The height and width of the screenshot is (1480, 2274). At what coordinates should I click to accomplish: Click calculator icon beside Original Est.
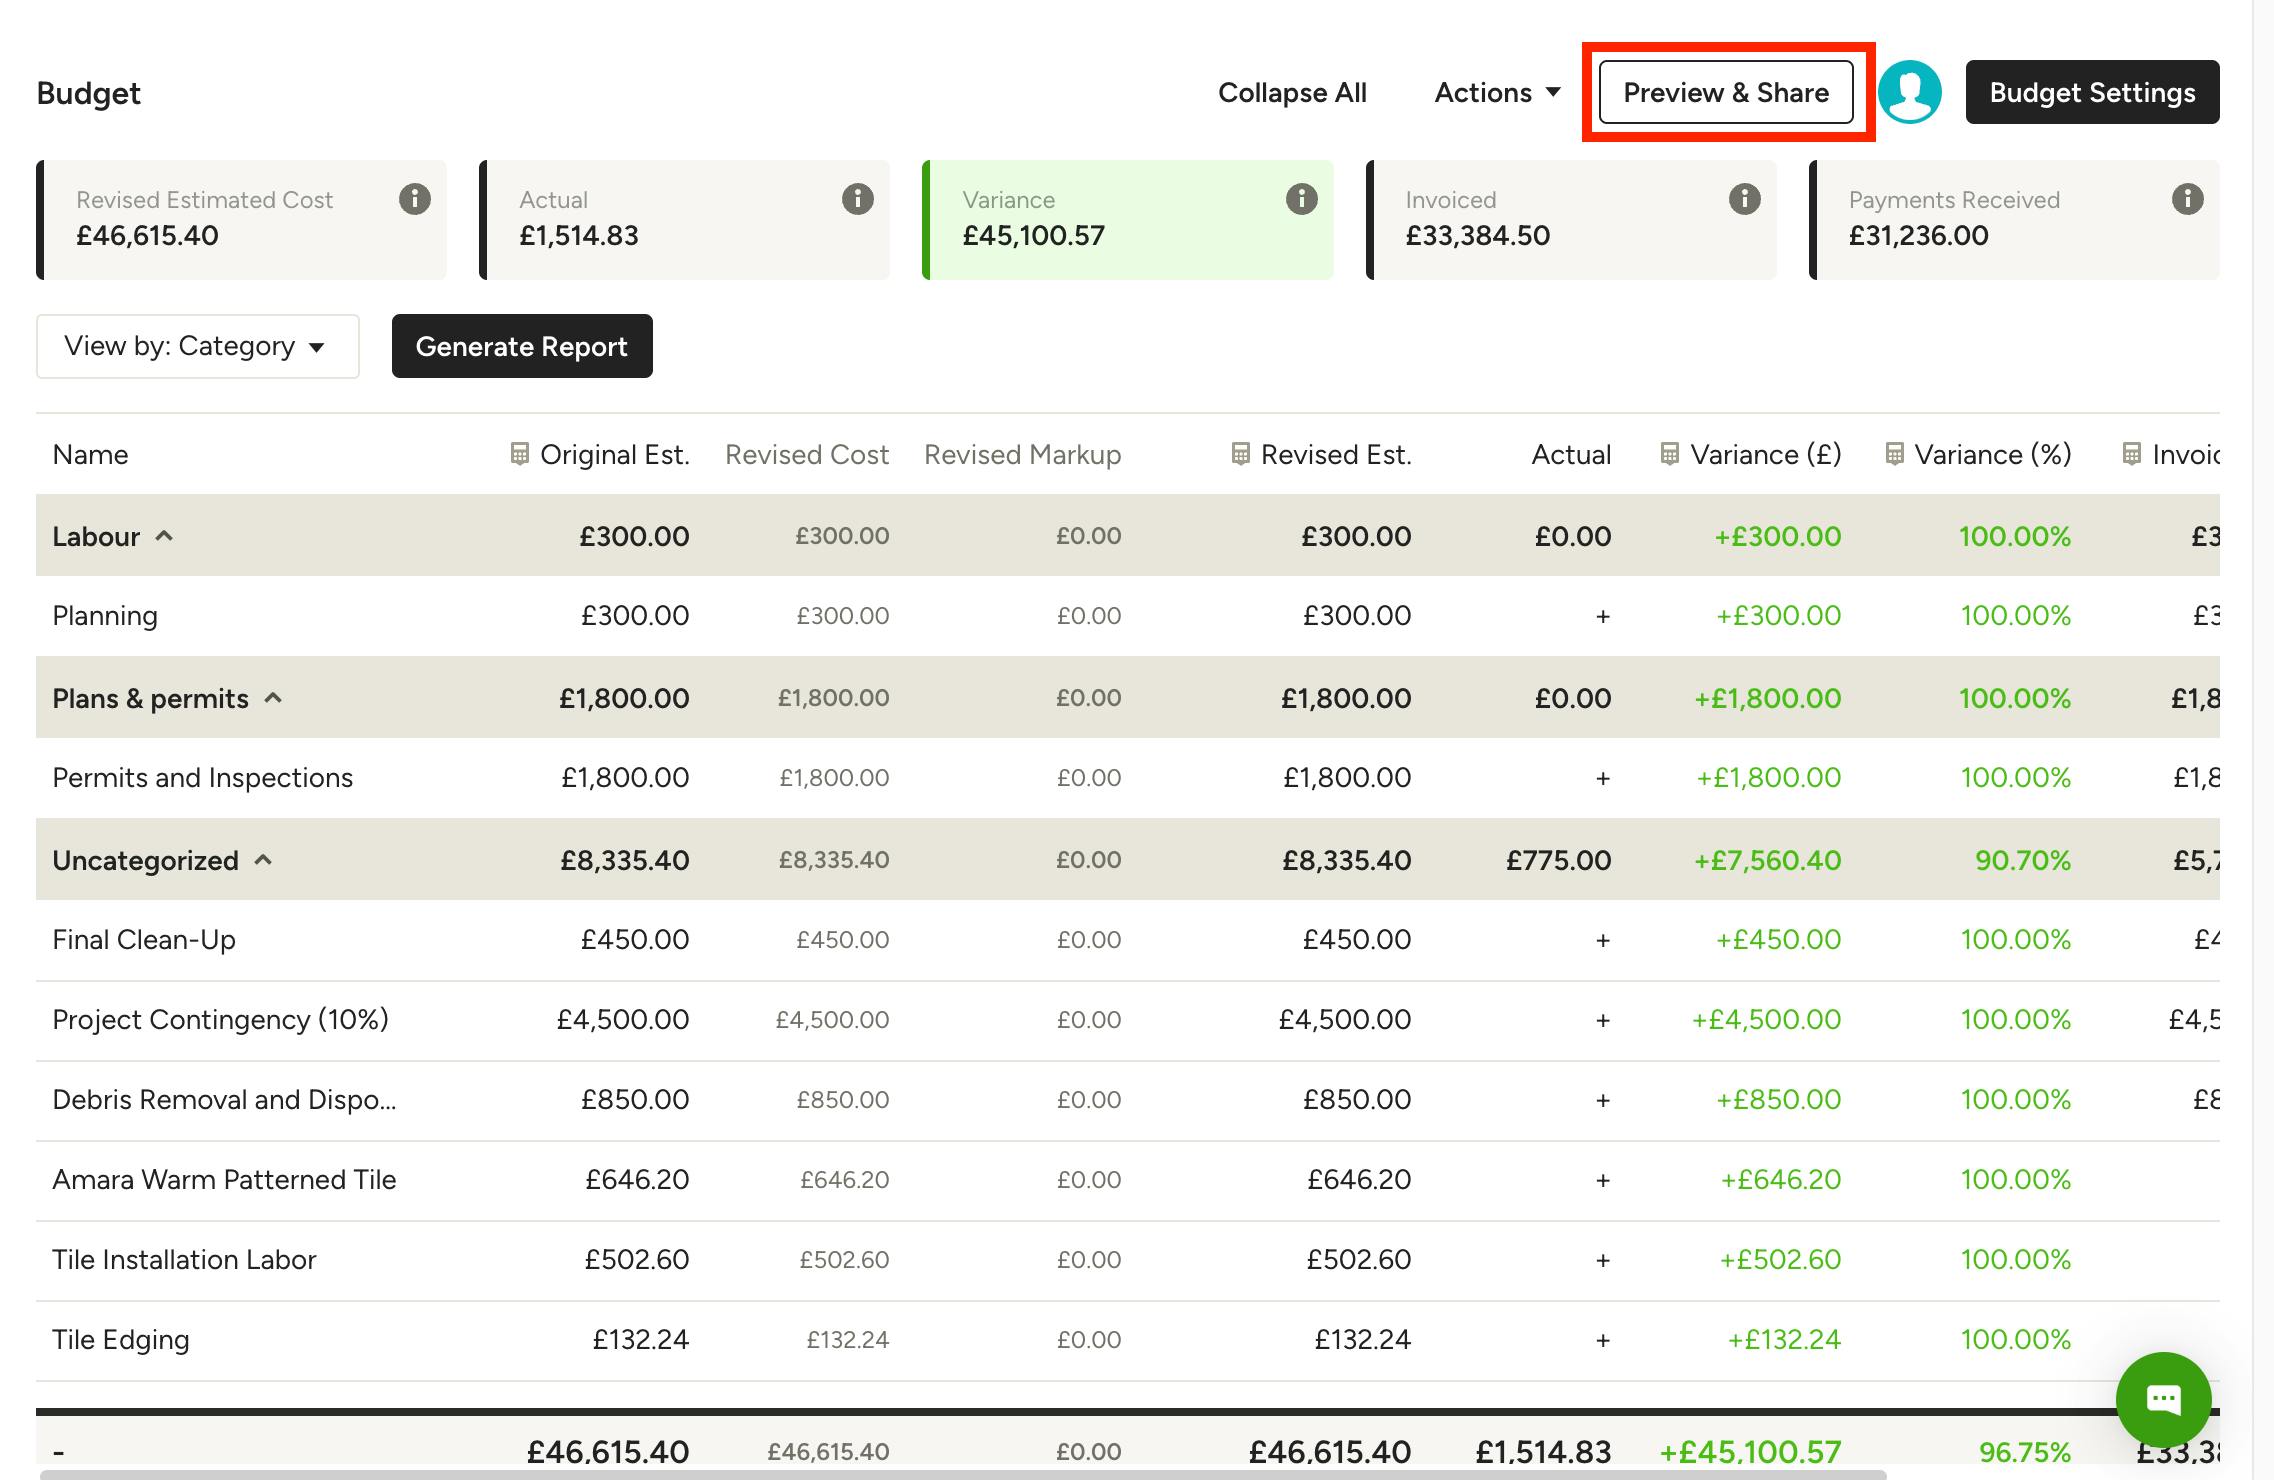click(519, 454)
